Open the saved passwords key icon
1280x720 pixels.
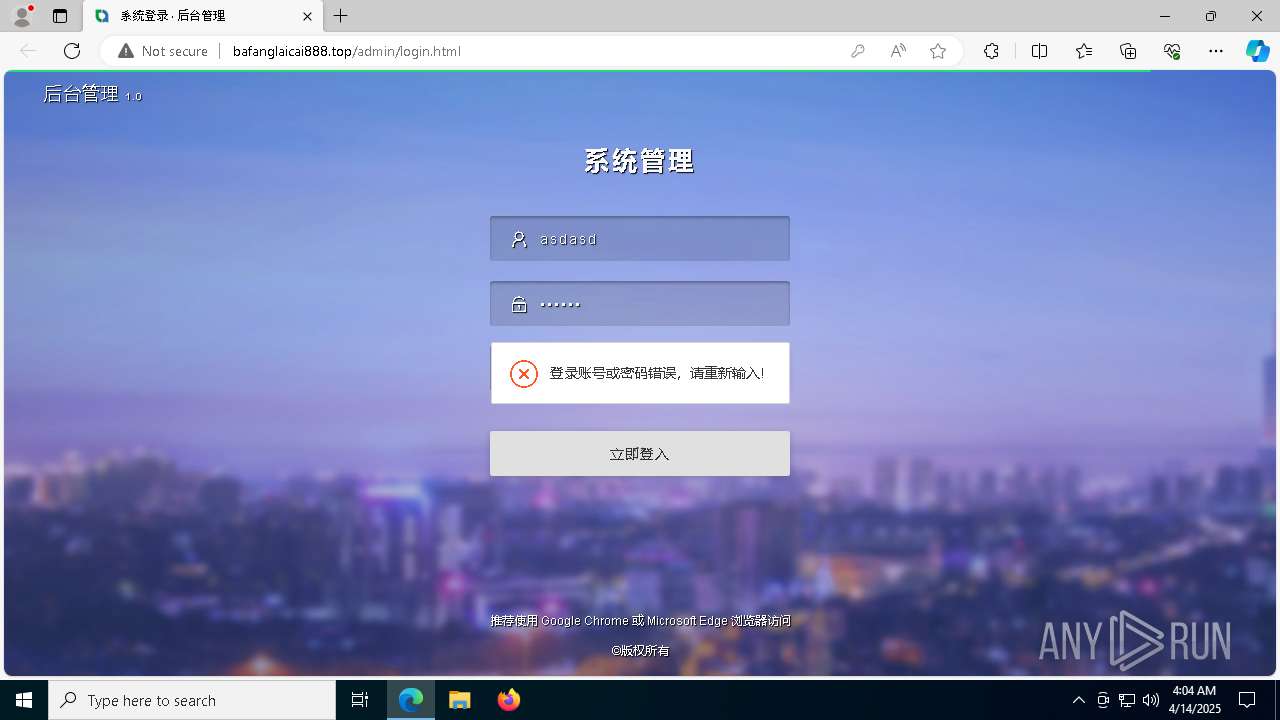[858, 51]
